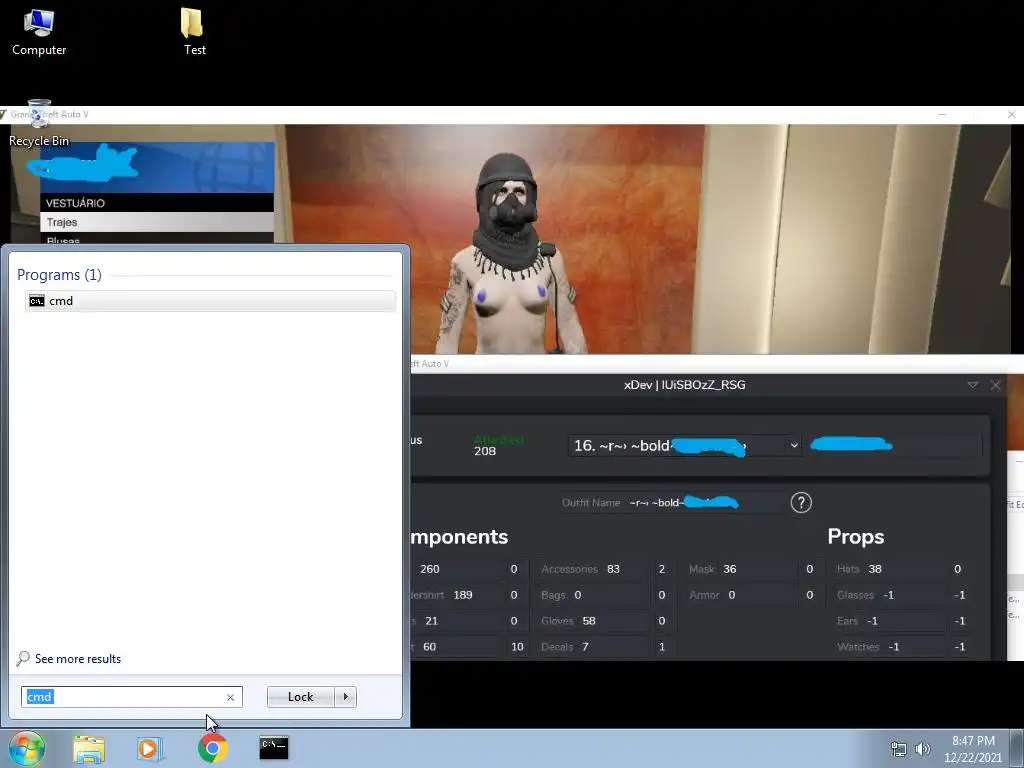Focus the Start menu search box
Image resolution: width=1024 pixels, height=768 pixels.
coord(123,697)
